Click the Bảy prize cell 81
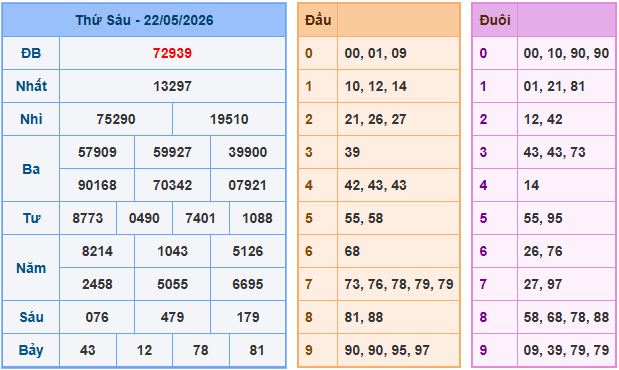619x370 pixels. (257, 350)
